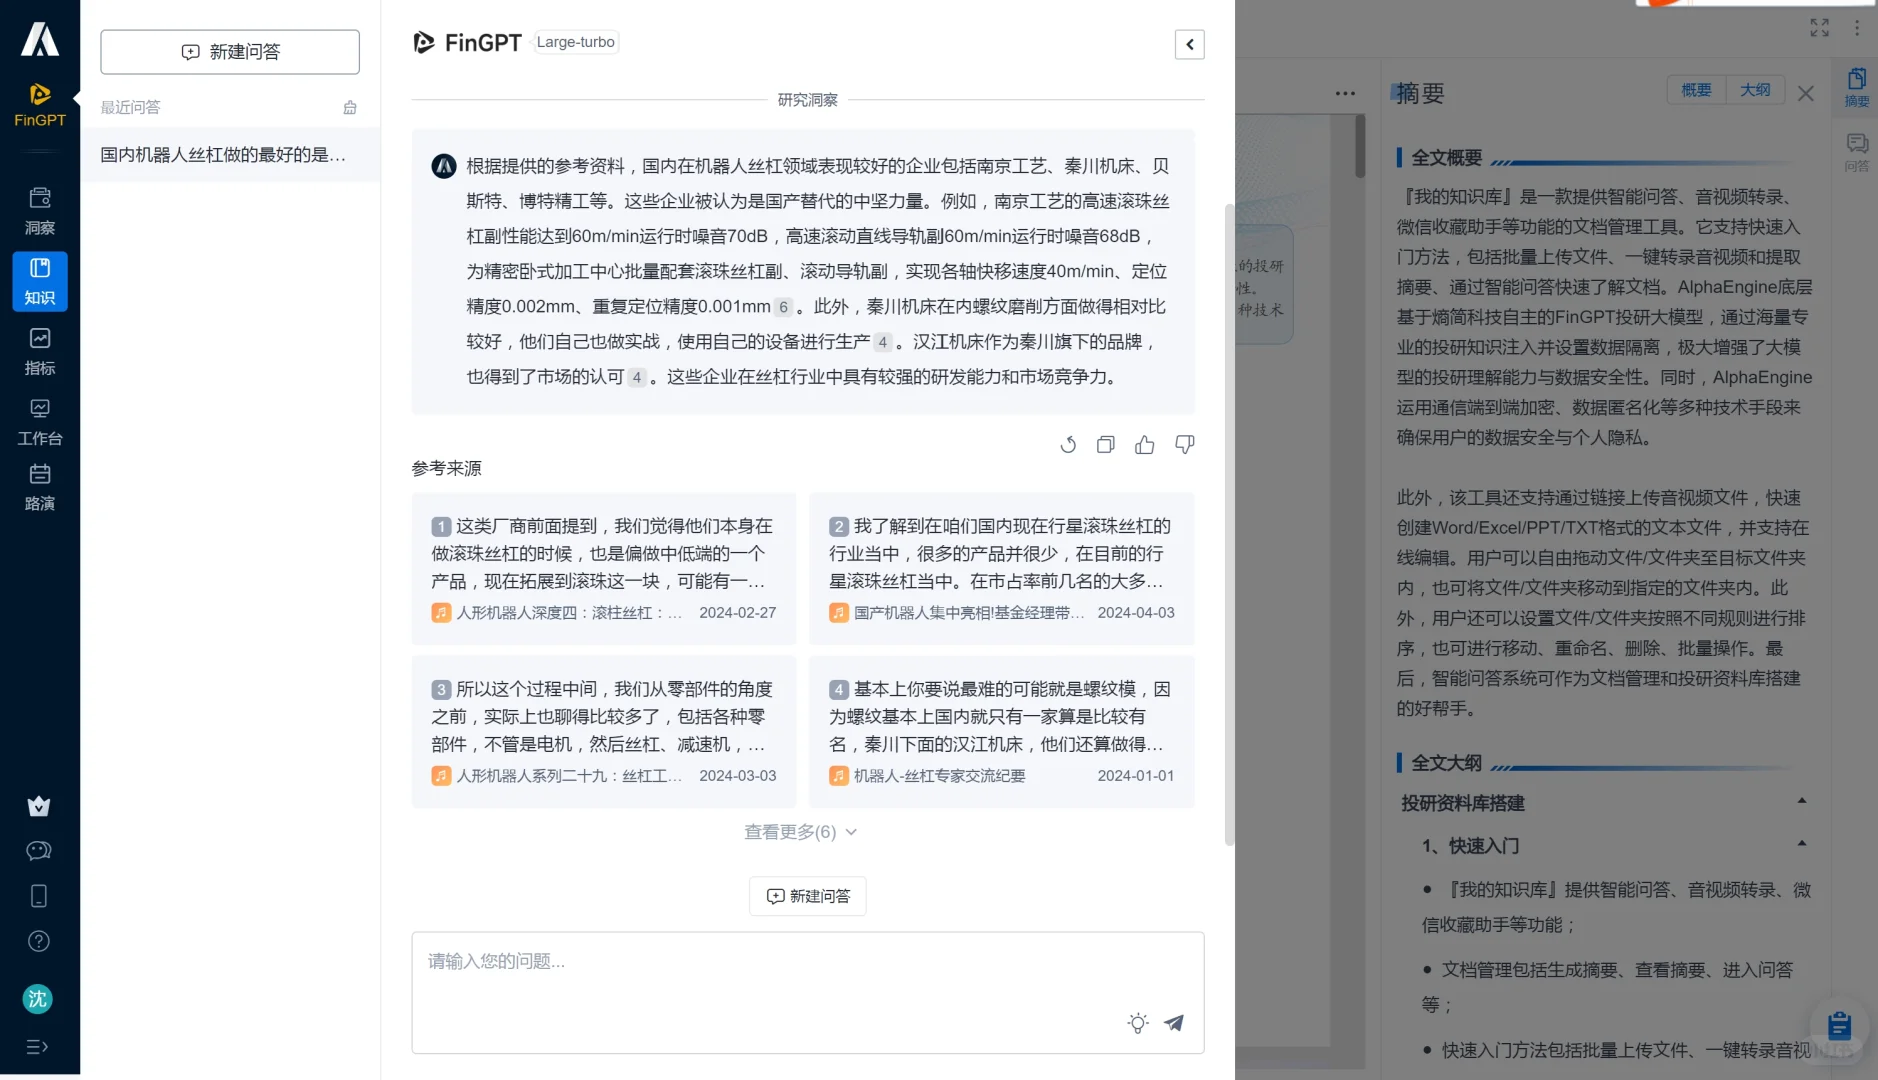Click the 全文概要 heading

[x=1447, y=157]
